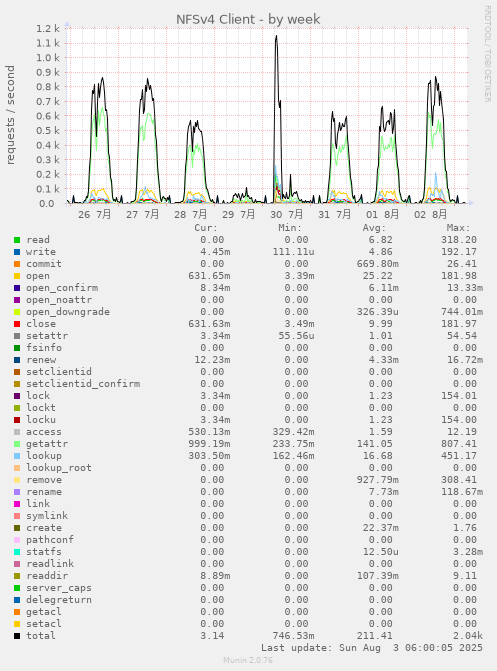The width and height of the screenshot is (497, 671).
Task: Click remove max value 308.41
Action: click(459, 480)
